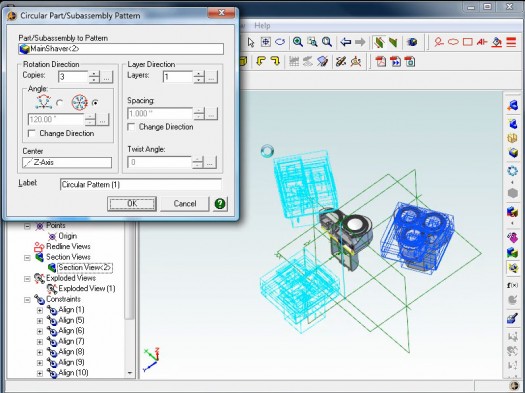Image resolution: width=525 pixels, height=393 pixels.
Task: Click the first PDF publish icon
Action: pyautogui.click(x=381, y=62)
